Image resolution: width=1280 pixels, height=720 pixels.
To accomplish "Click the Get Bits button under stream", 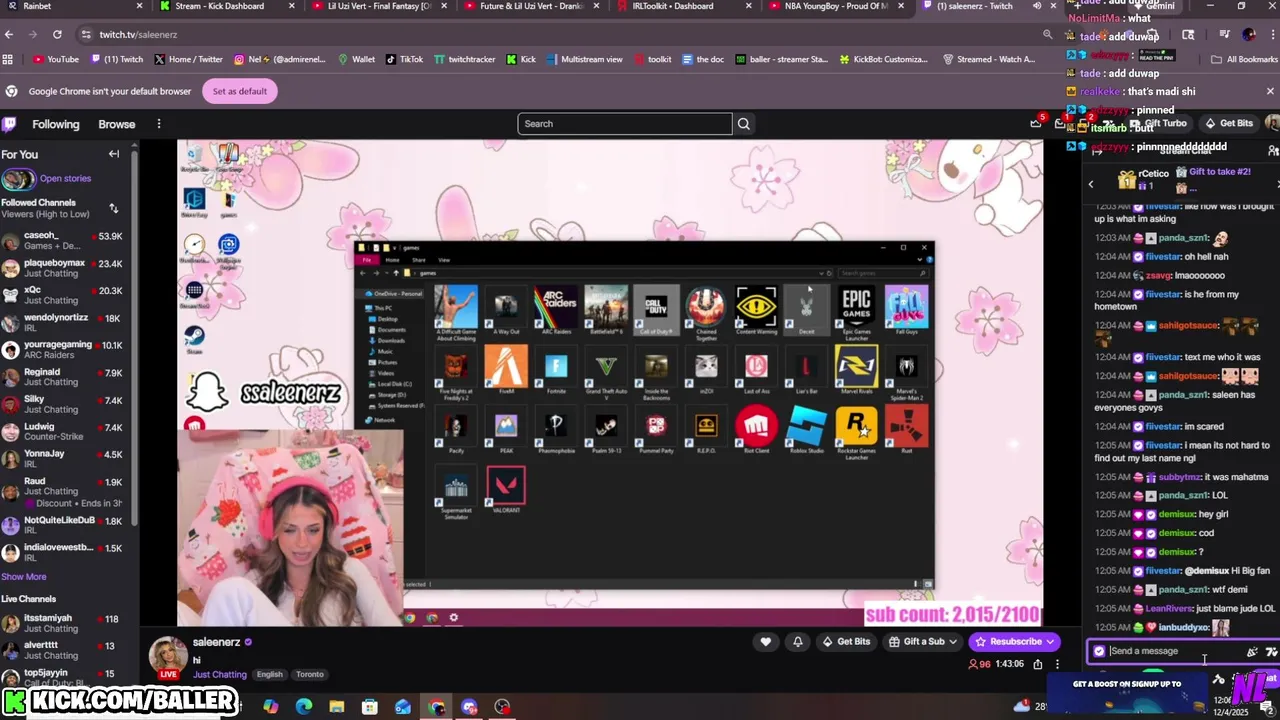I will click(845, 642).
